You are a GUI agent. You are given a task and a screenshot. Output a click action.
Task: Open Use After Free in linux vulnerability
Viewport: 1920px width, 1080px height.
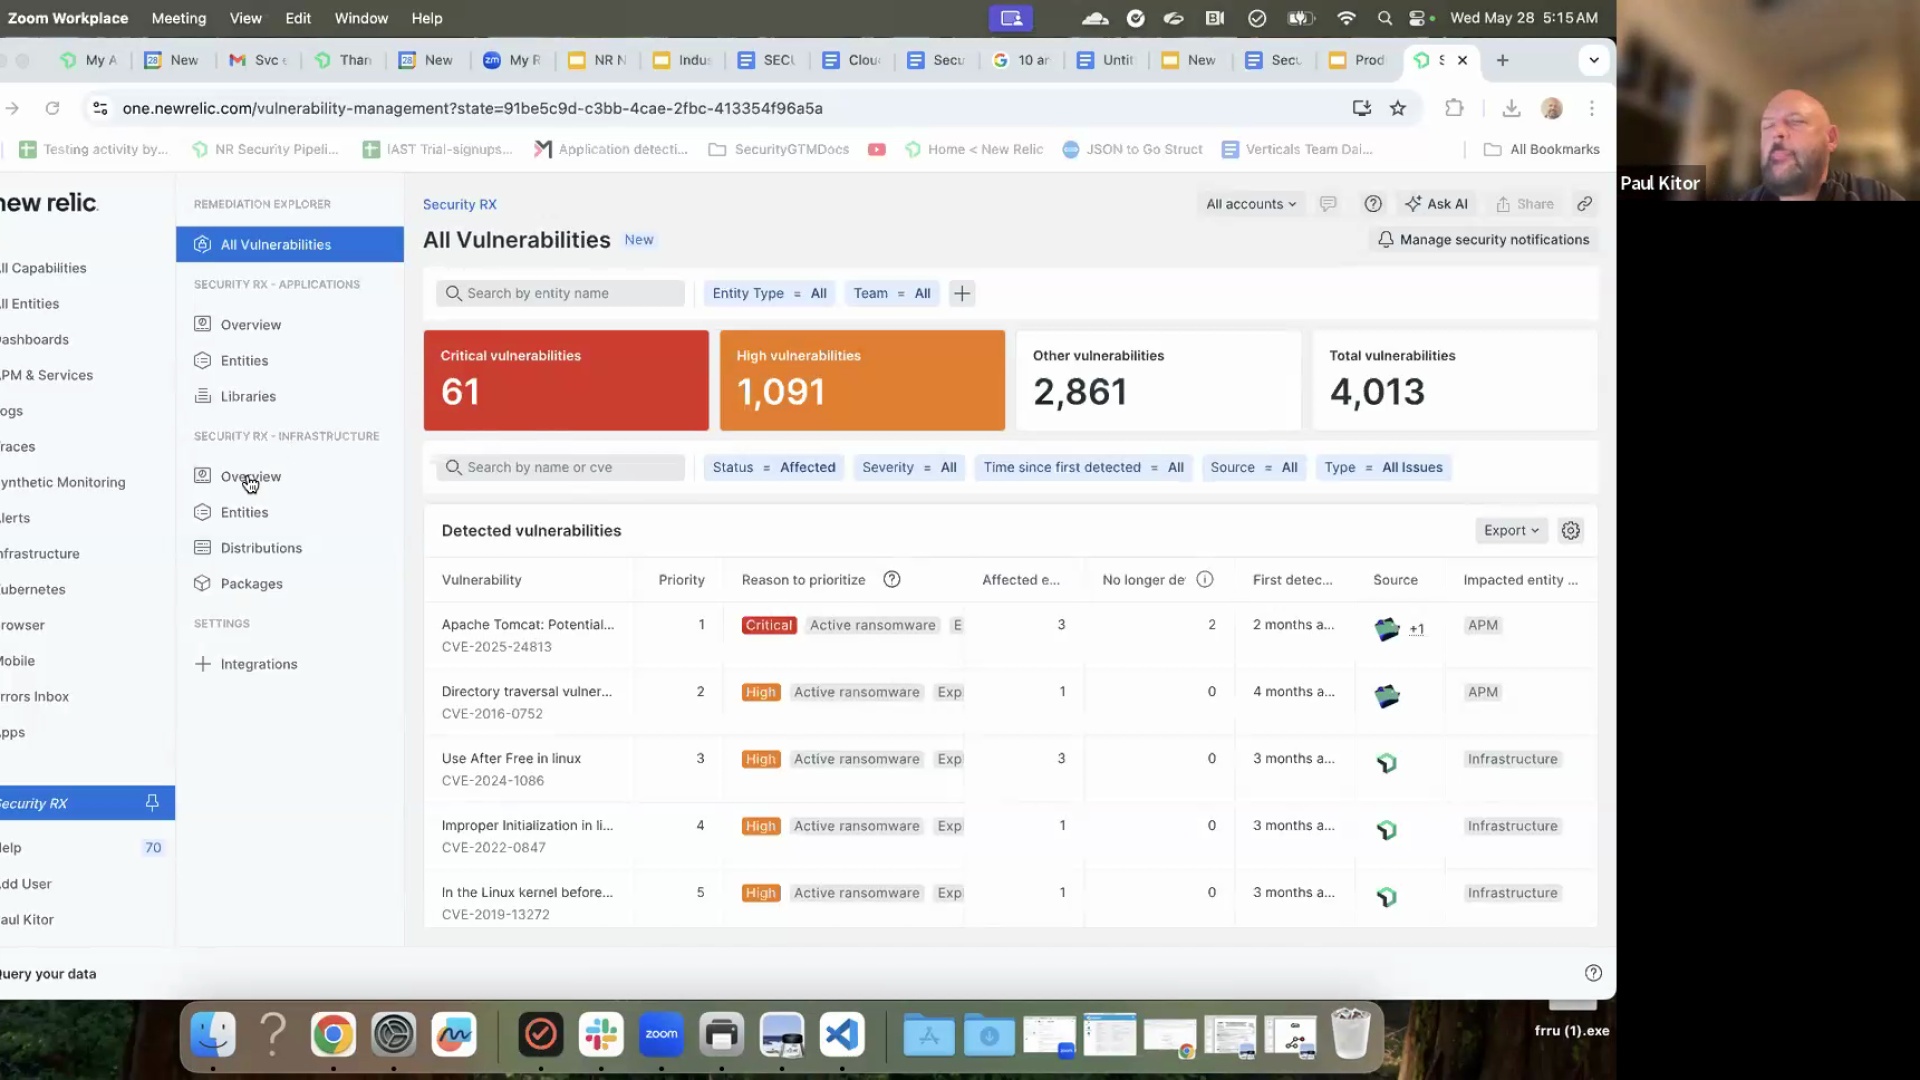[x=511, y=759]
